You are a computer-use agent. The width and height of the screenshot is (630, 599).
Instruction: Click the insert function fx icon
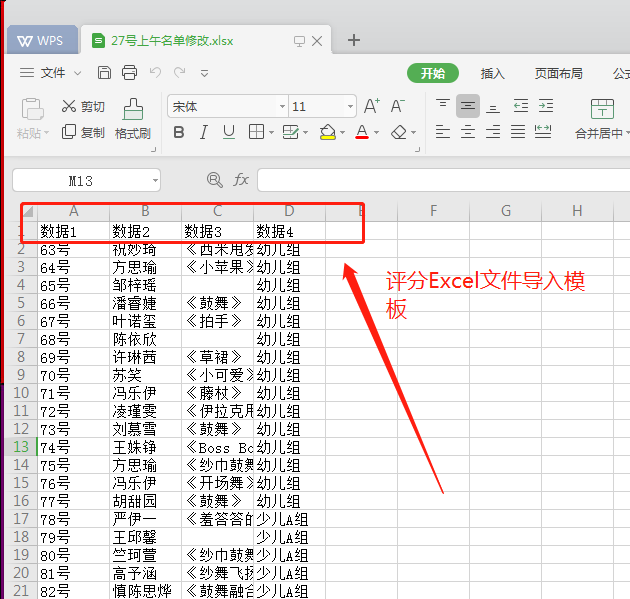click(x=241, y=180)
